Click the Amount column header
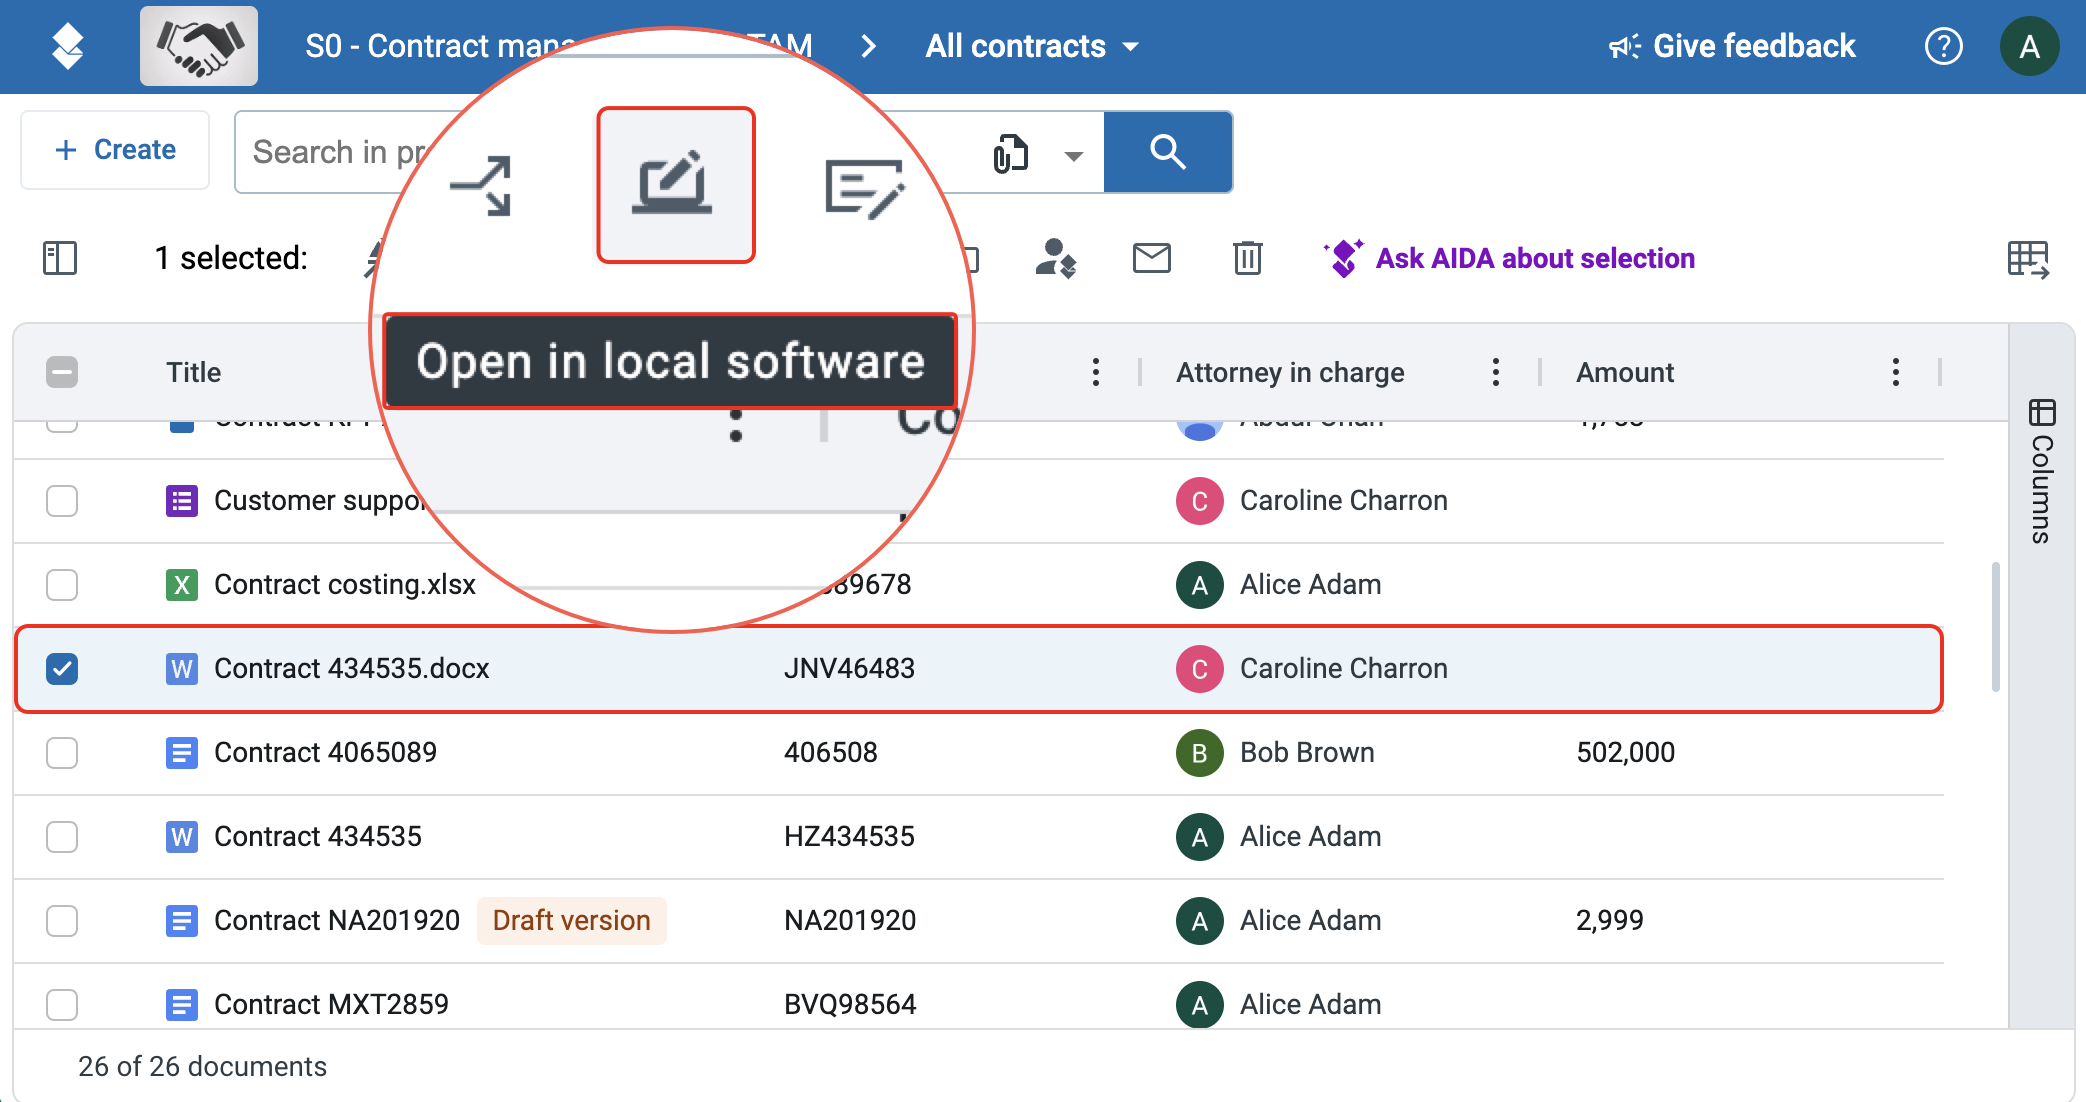The width and height of the screenshot is (2086, 1102). pyautogui.click(x=1625, y=372)
